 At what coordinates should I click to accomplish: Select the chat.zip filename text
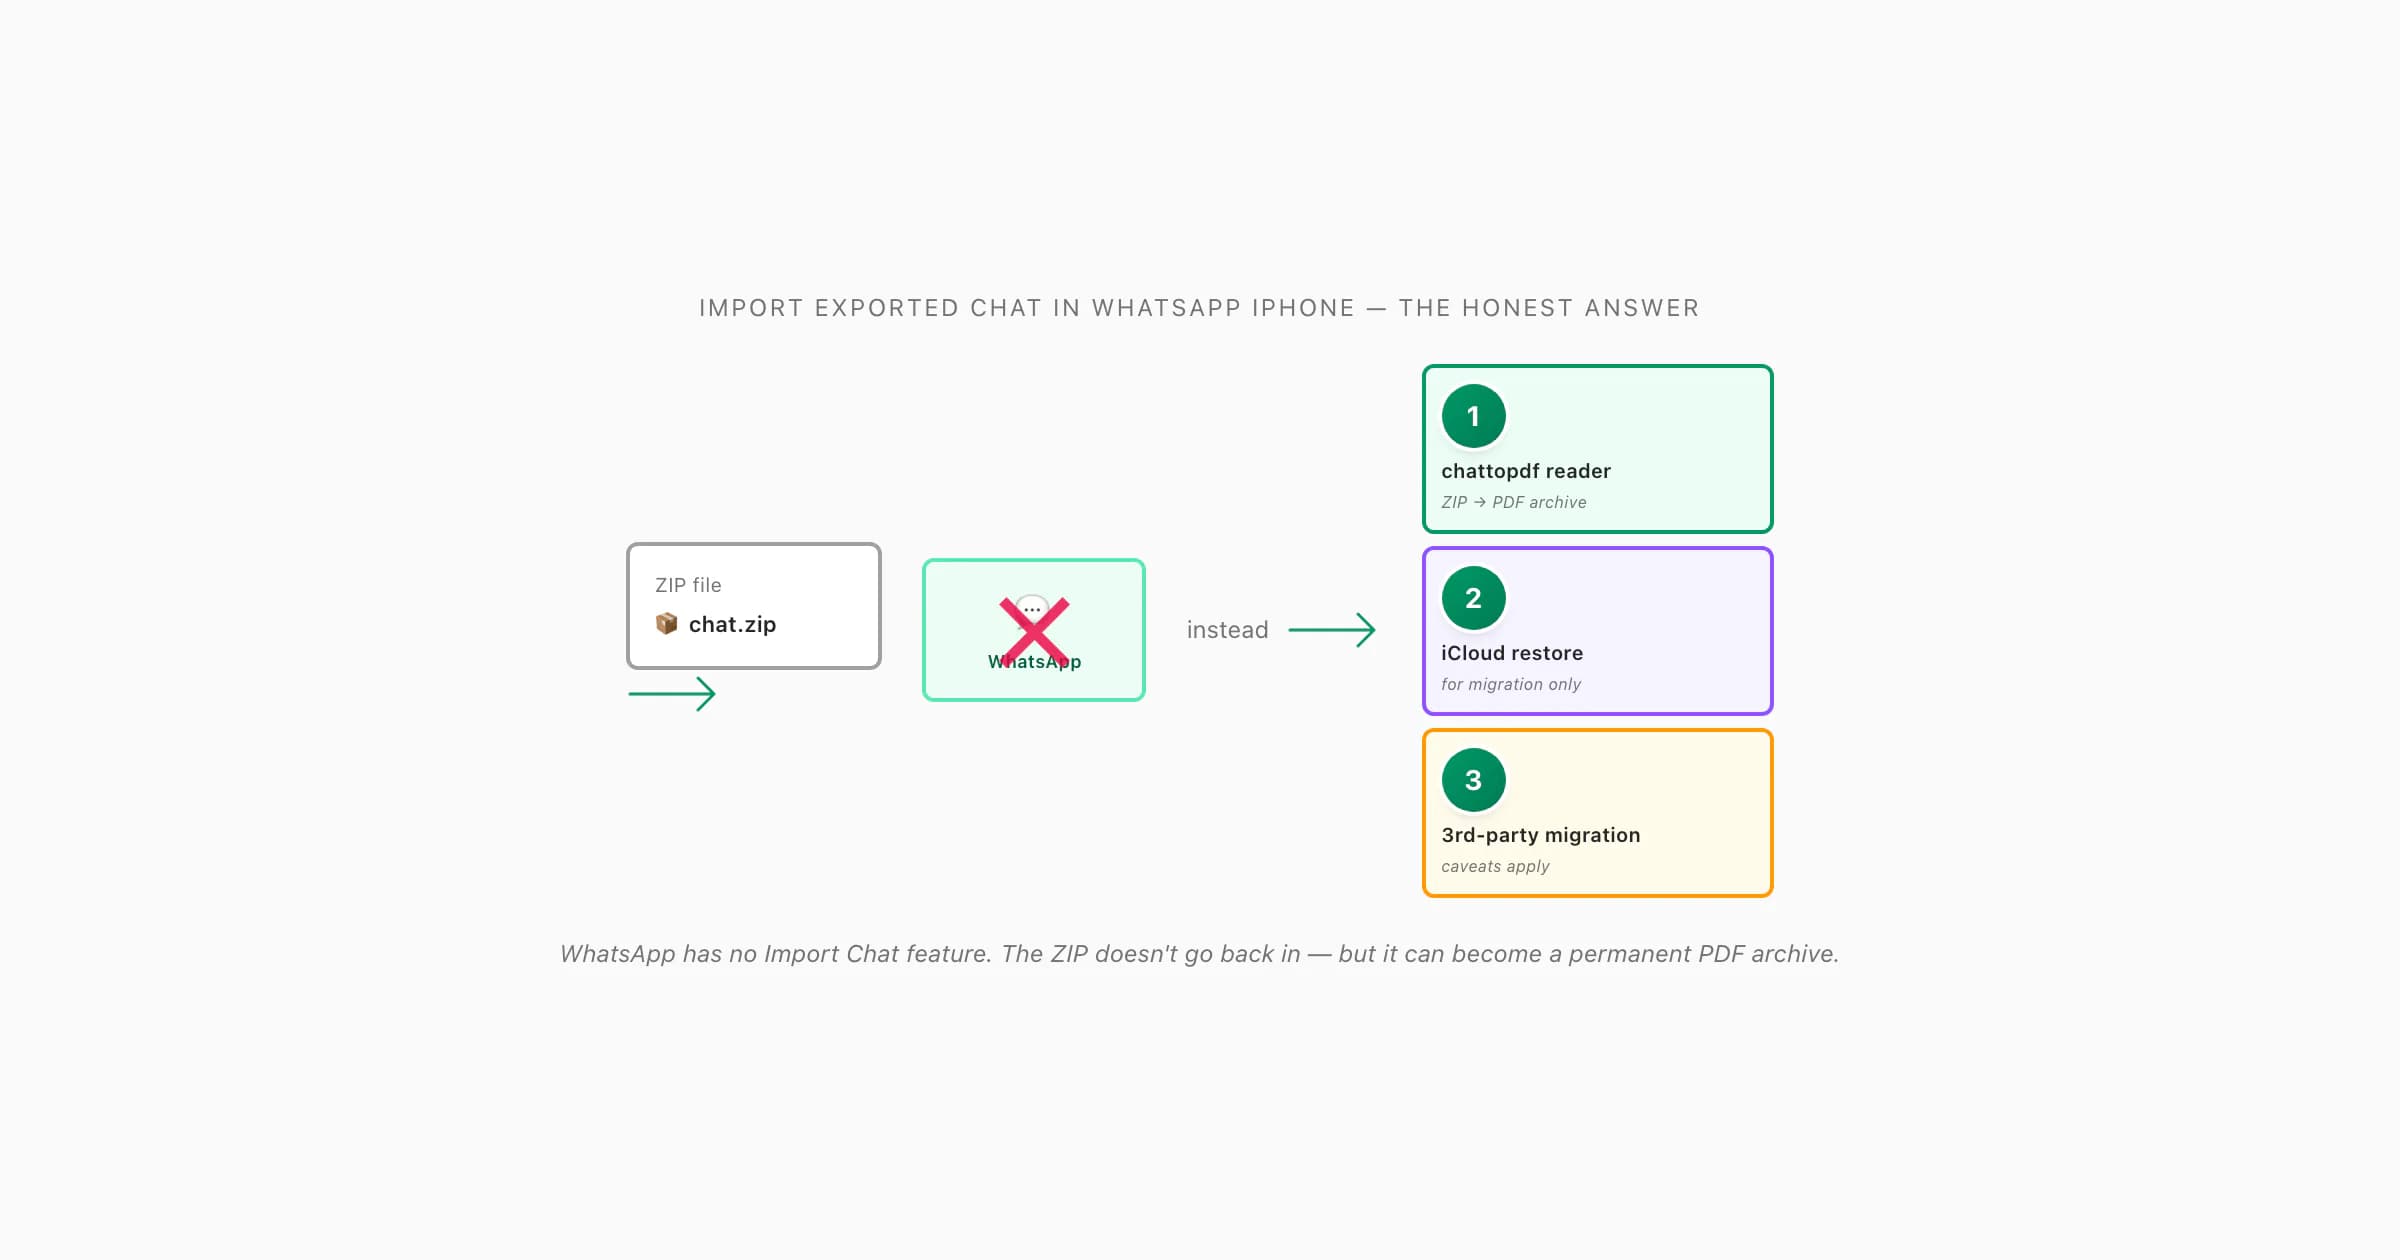732,624
